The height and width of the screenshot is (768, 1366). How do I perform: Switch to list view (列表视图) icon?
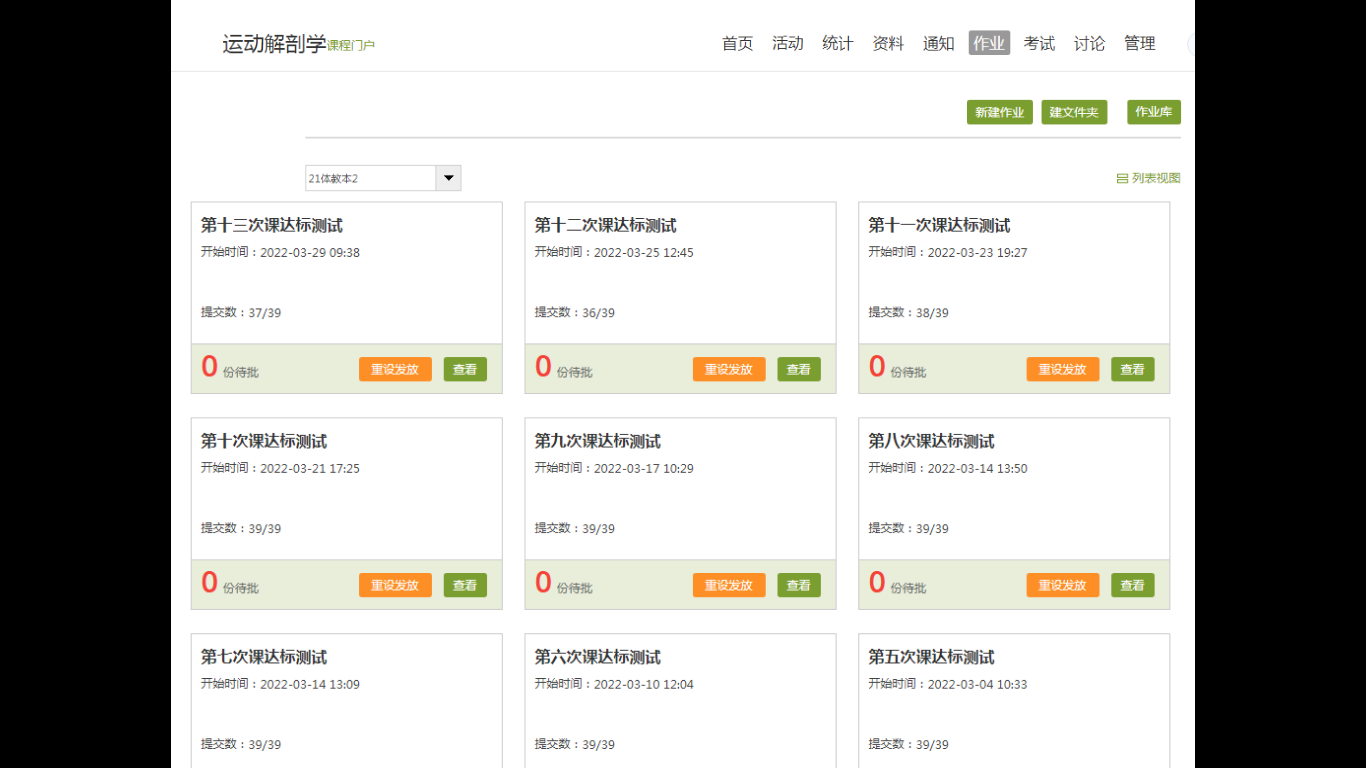point(1122,179)
